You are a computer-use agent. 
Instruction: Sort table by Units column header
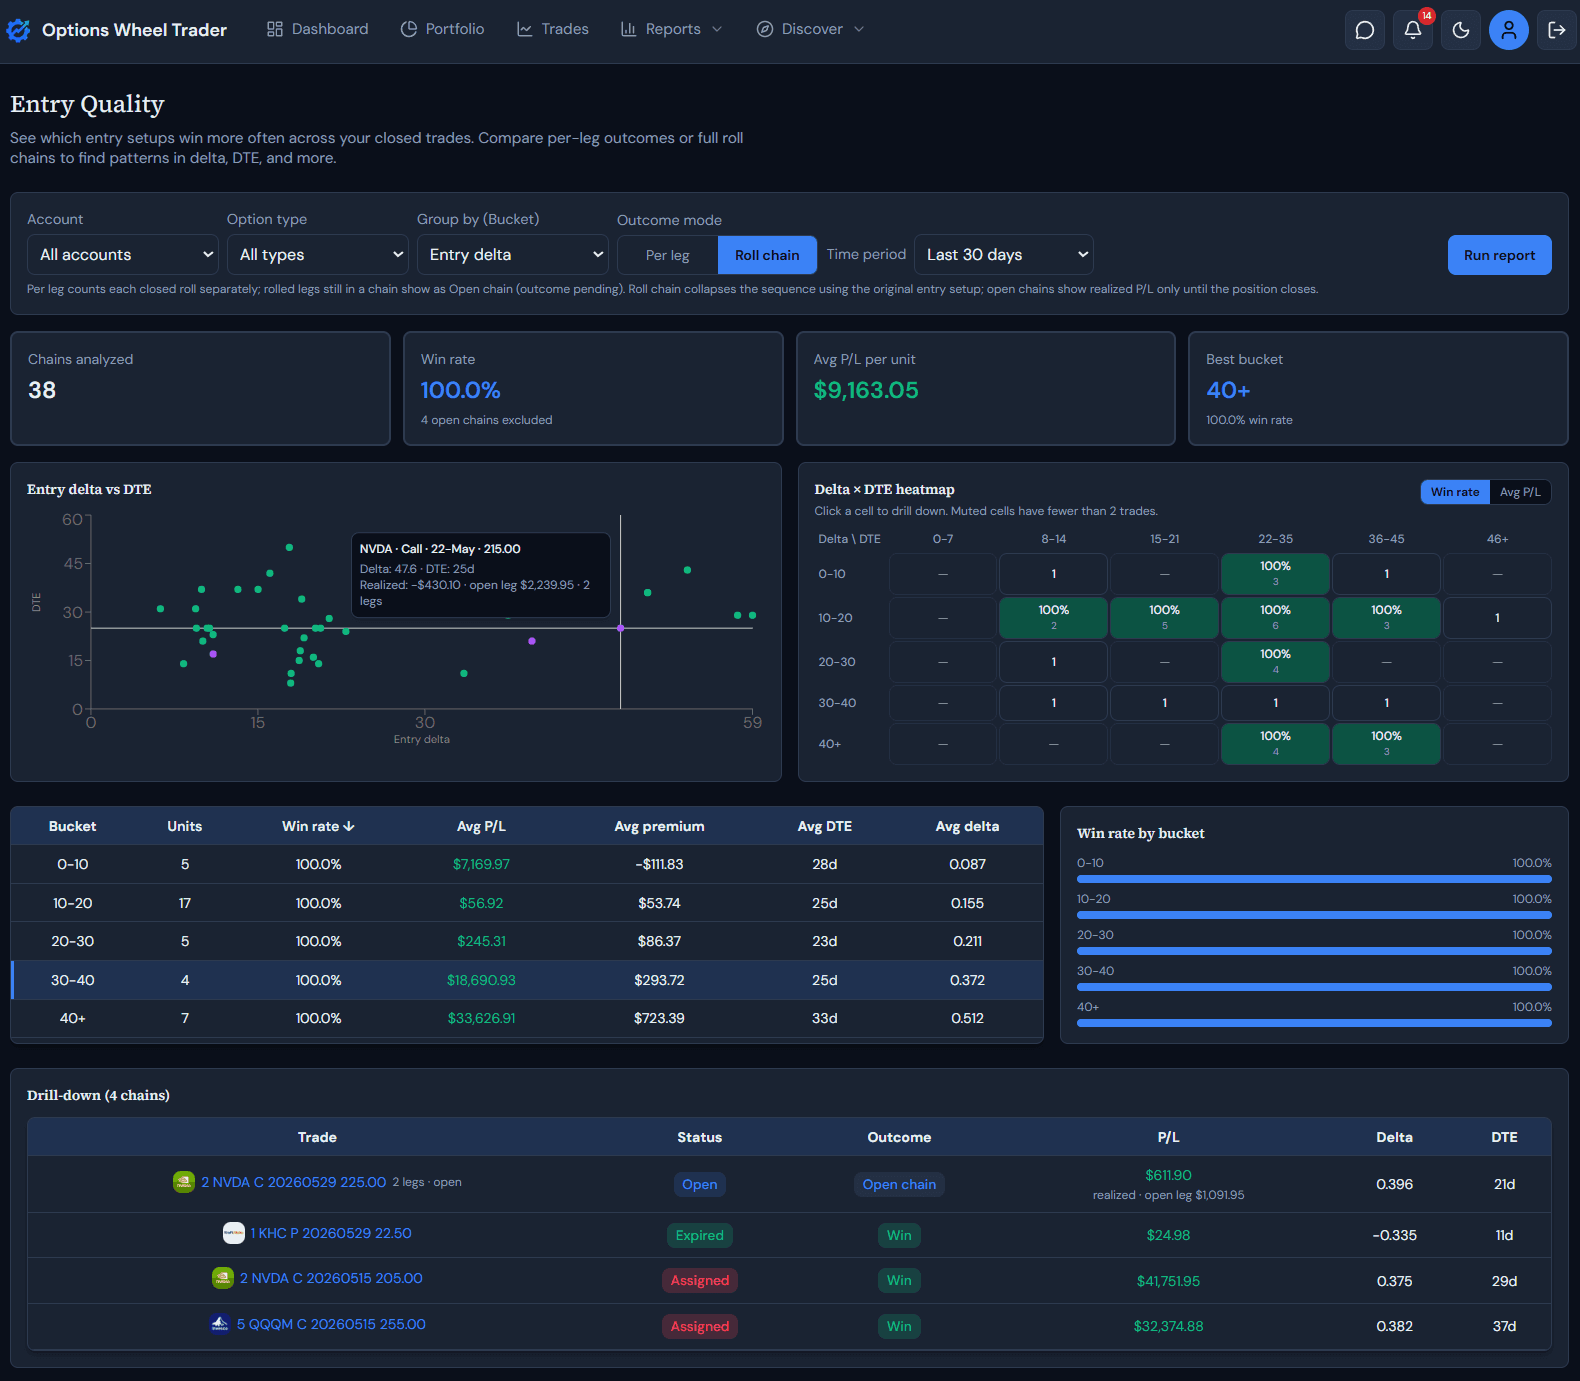[185, 826]
